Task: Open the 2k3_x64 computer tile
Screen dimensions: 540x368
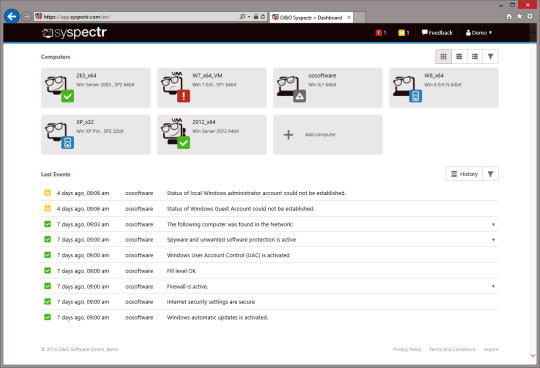Action: tap(96, 88)
